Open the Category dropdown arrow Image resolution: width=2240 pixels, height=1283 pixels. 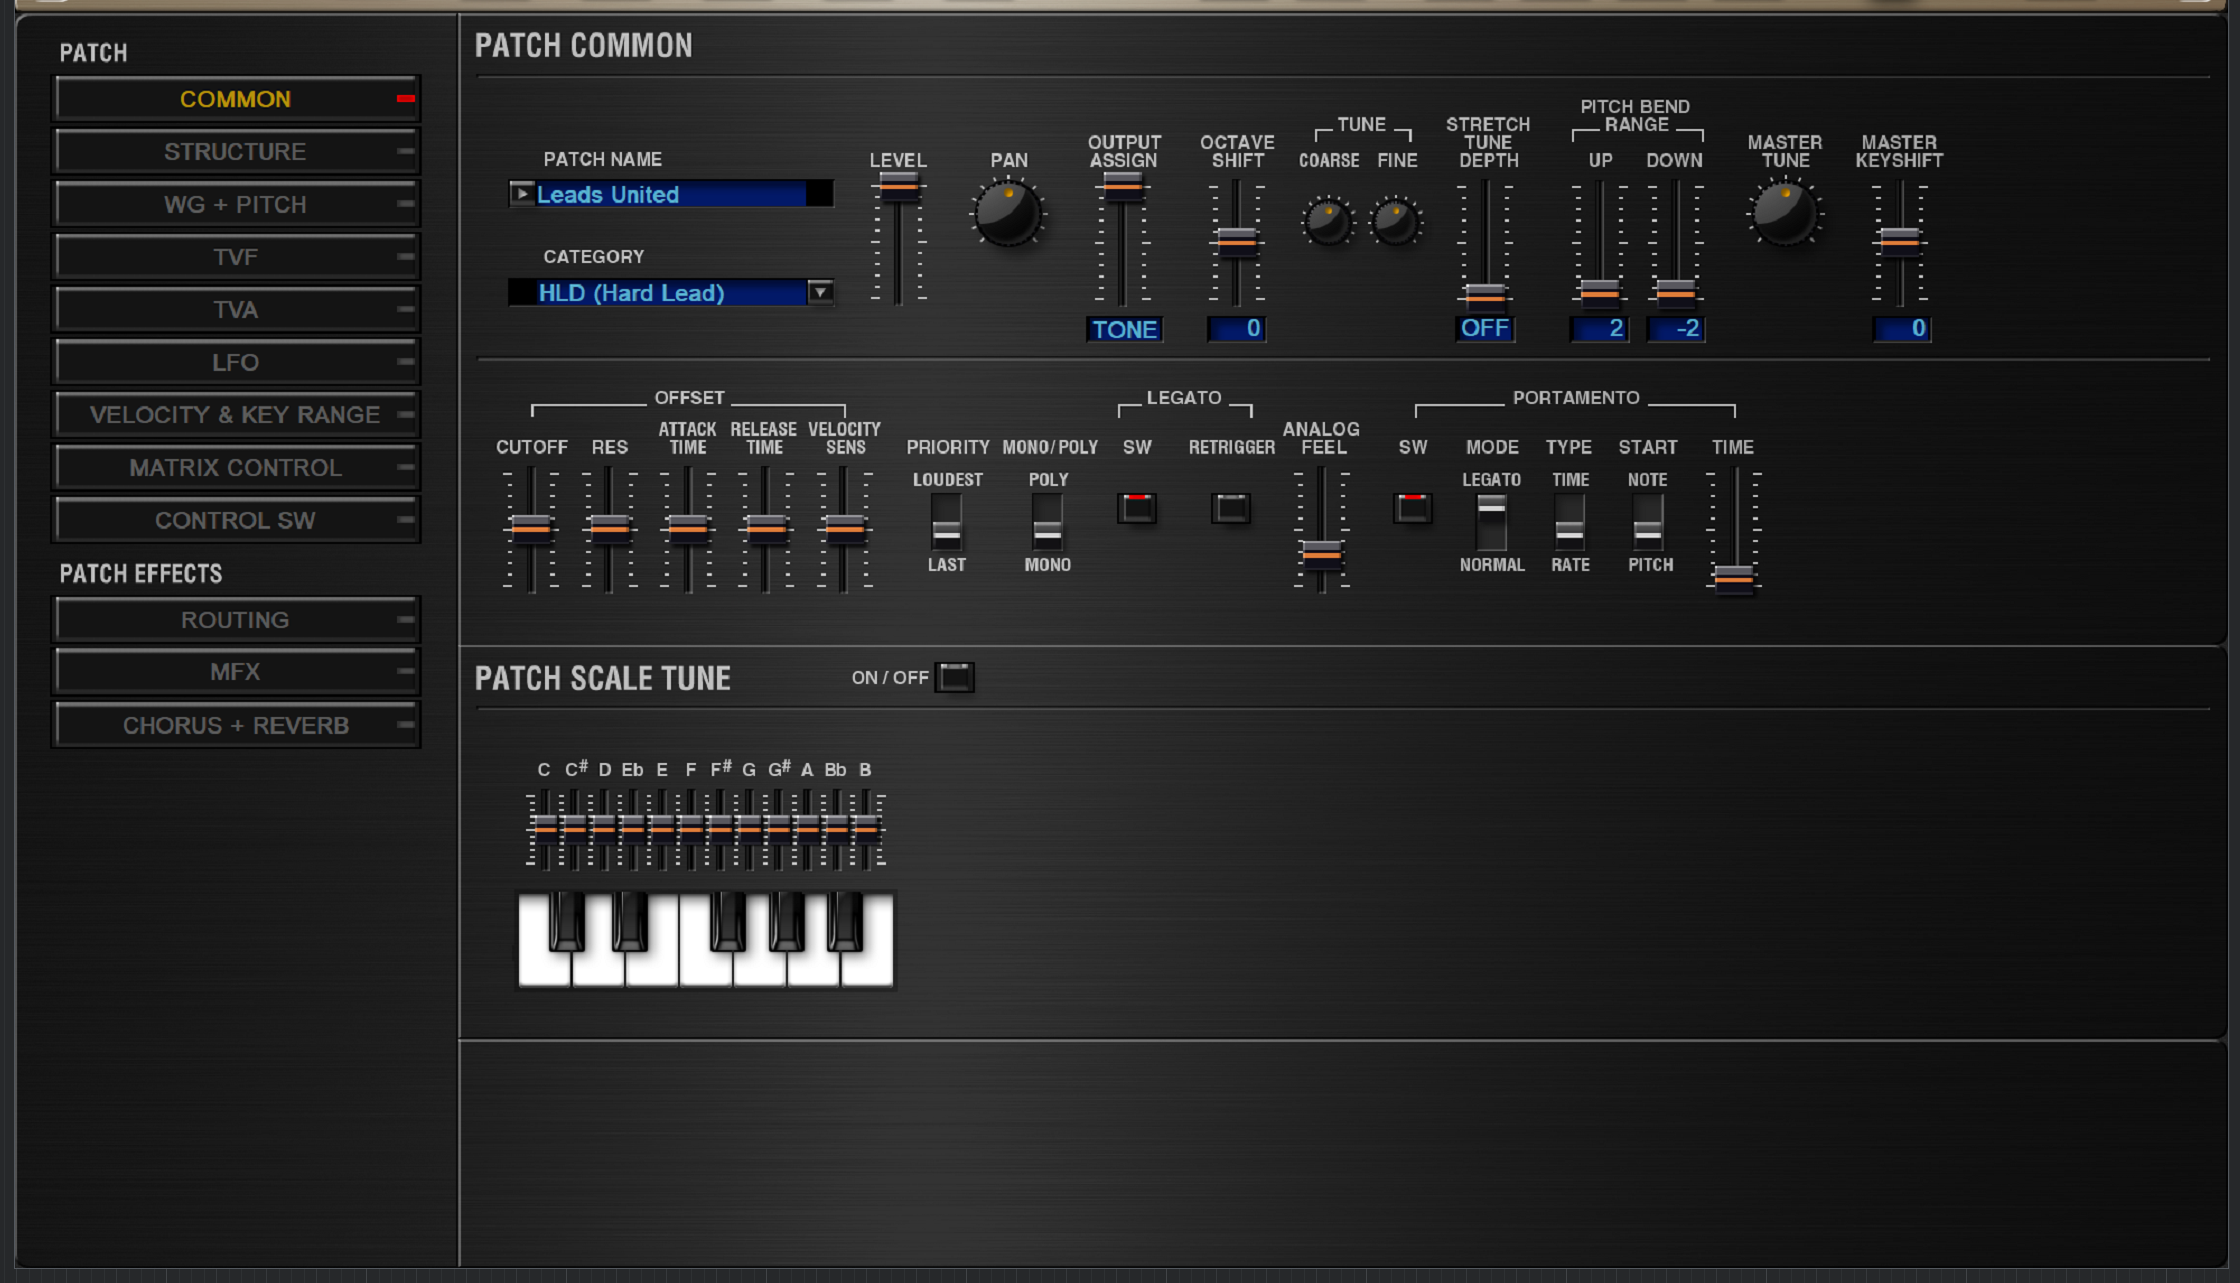pyautogui.click(x=820, y=292)
